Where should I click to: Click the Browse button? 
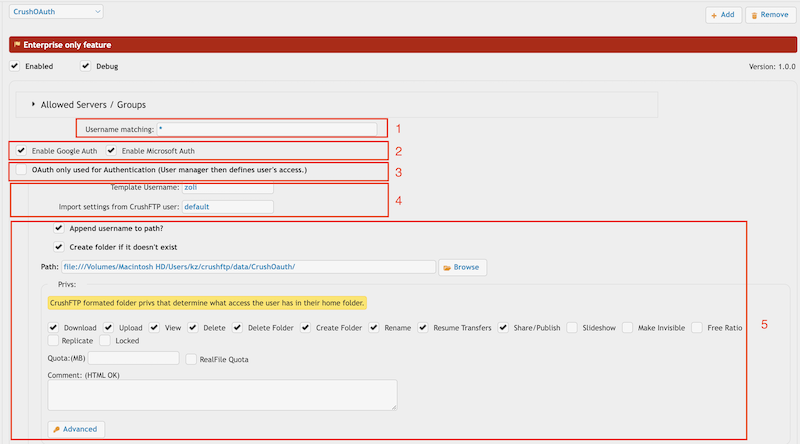click(462, 267)
